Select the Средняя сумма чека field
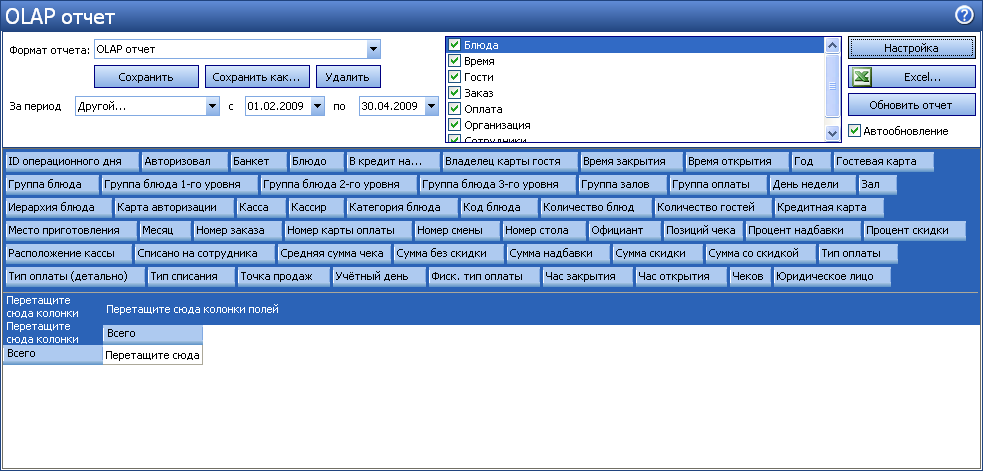Viewport: 983px width, 471px height. pyautogui.click(x=335, y=253)
